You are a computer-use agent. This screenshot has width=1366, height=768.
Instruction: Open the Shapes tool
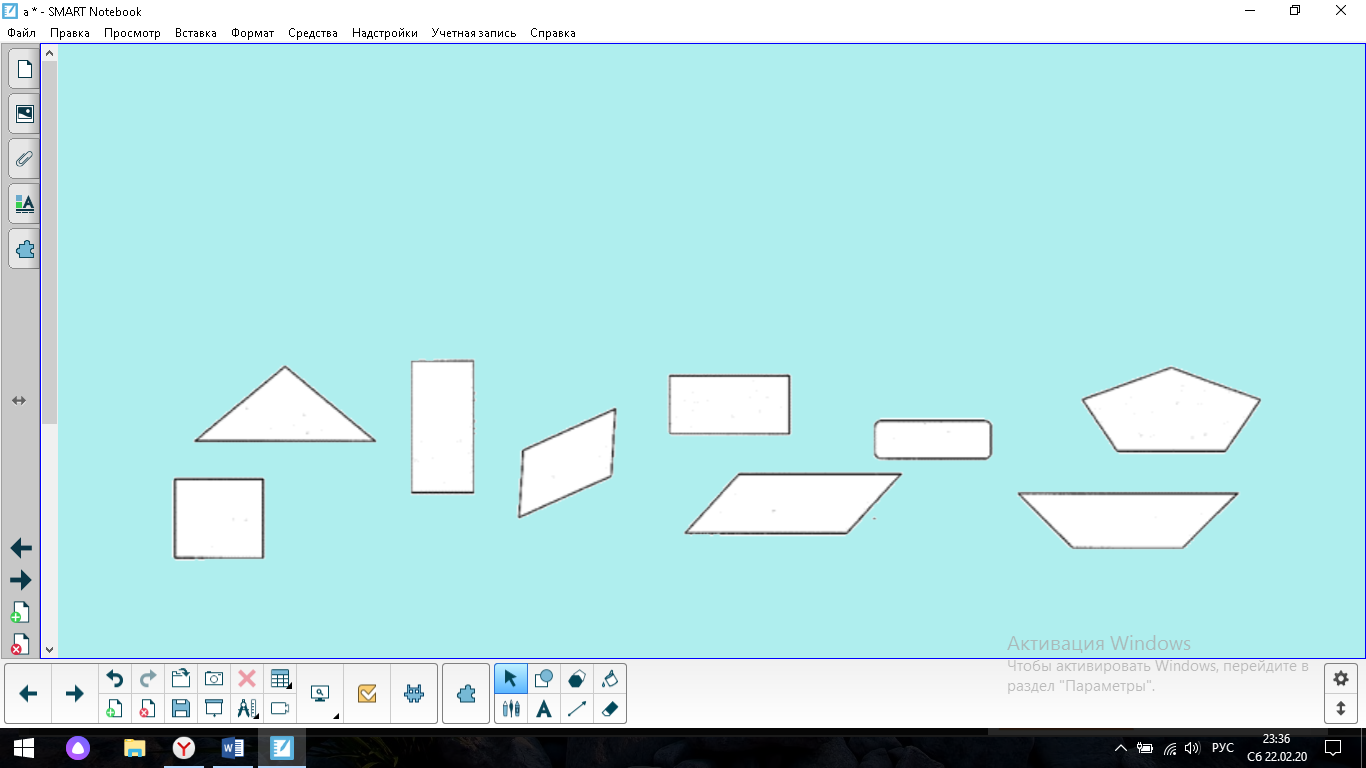pyautogui.click(x=544, y=679)
